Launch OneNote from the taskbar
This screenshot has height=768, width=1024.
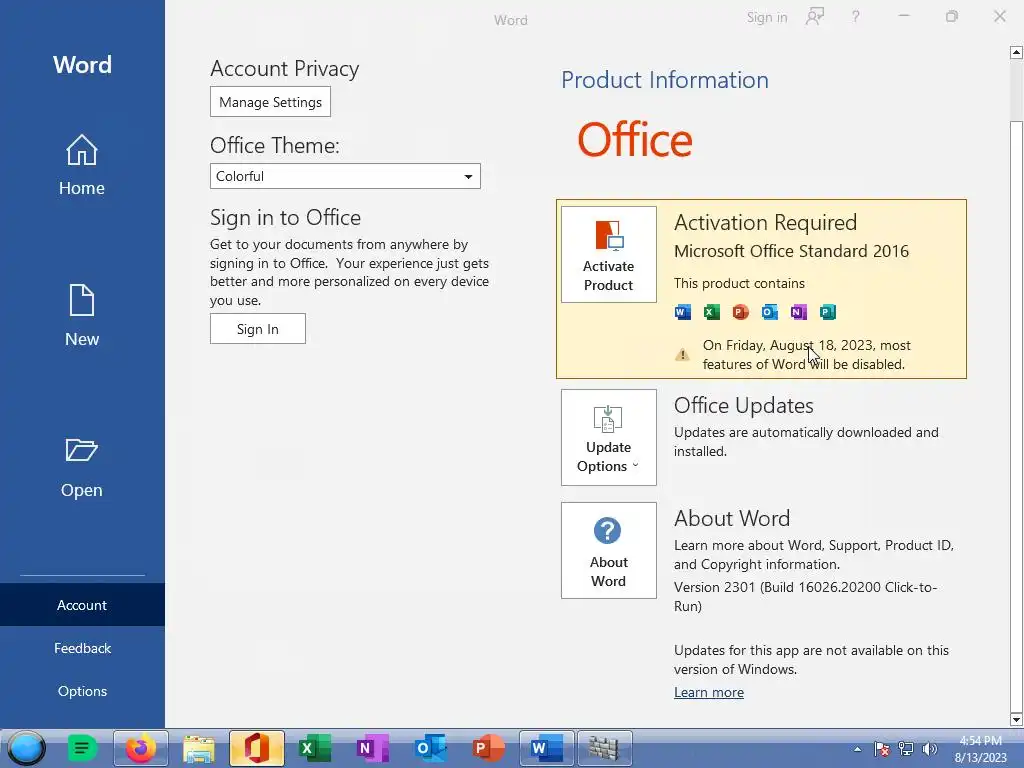(372, 748)
